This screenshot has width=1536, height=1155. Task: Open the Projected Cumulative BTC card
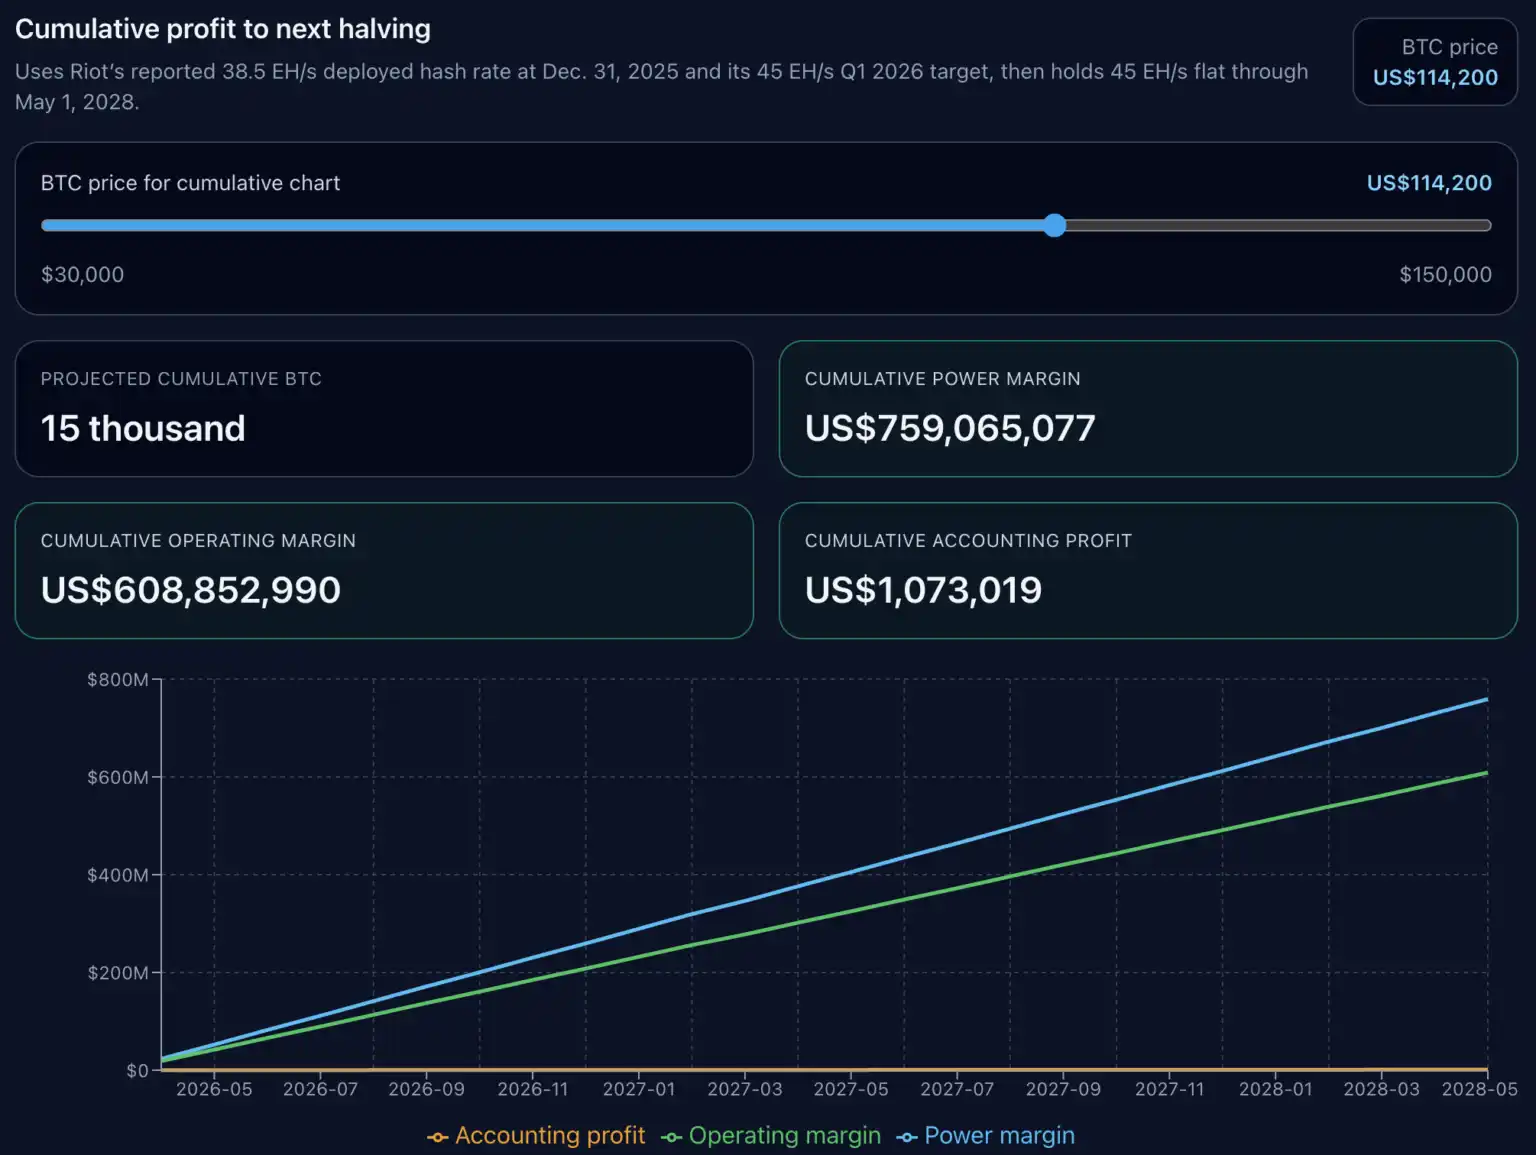[384, 409]
